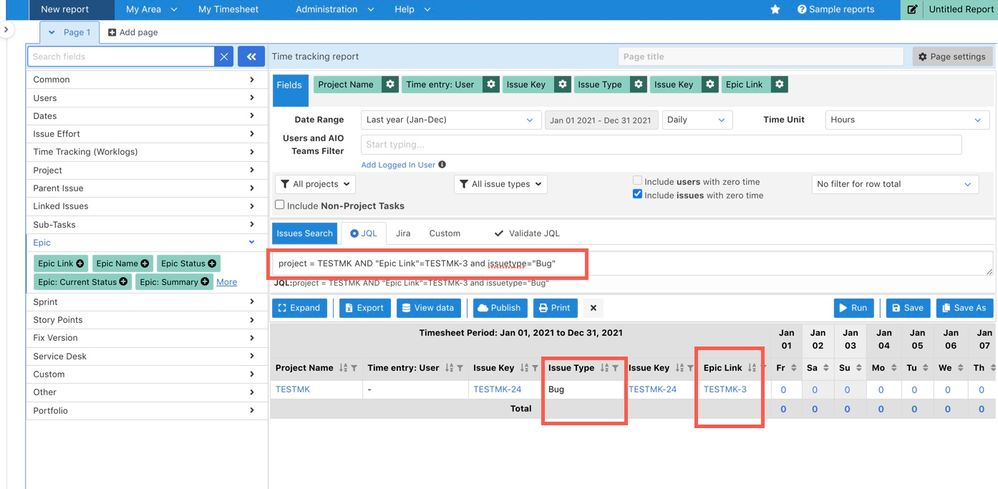The image size is (998, 489).
Task: Open the Time Unit Hours dropdown
Action: point(906,120)
